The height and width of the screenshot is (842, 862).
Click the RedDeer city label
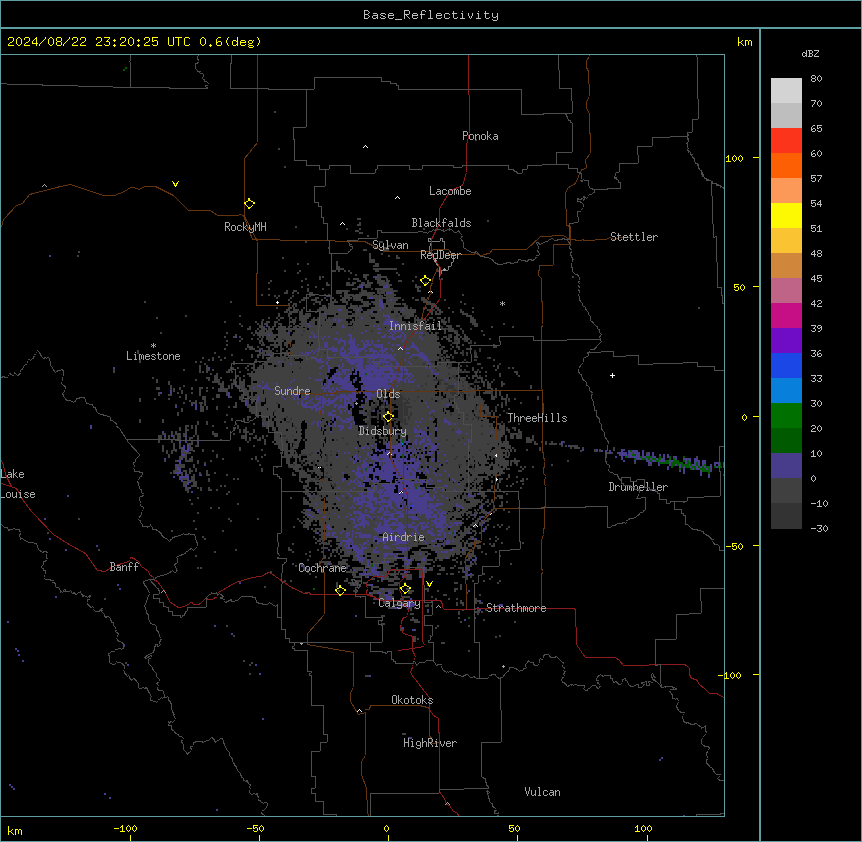440,255
